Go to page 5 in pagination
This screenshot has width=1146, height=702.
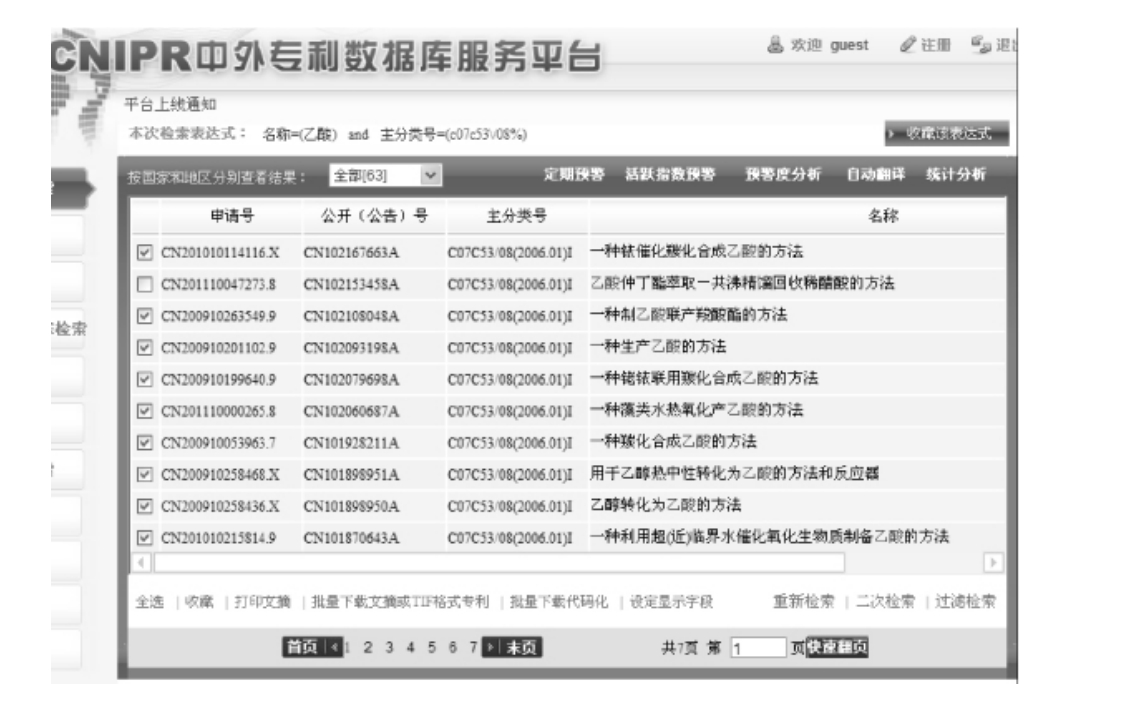click(432, 647)
